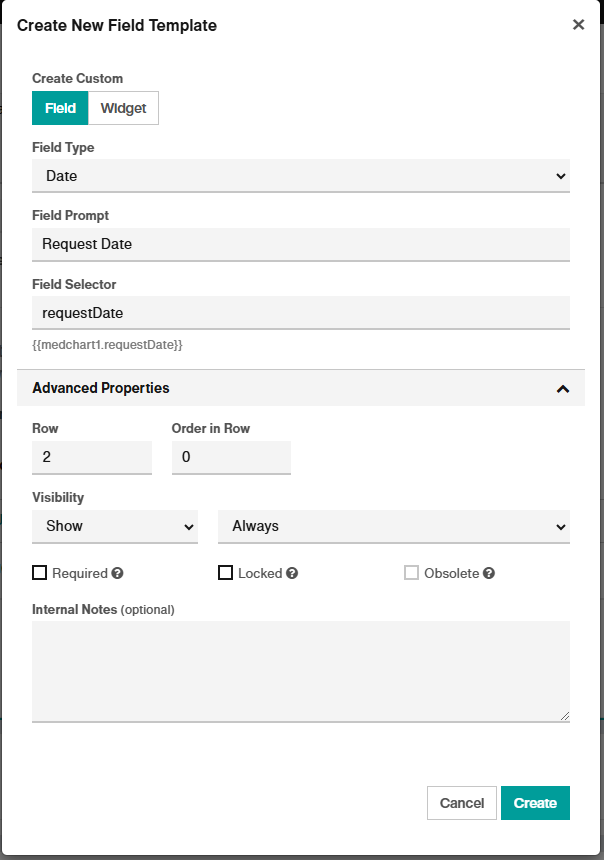
Task: Toggle the Obsolete checkbox
Action: pyautogui.click(x=411, y=573)
